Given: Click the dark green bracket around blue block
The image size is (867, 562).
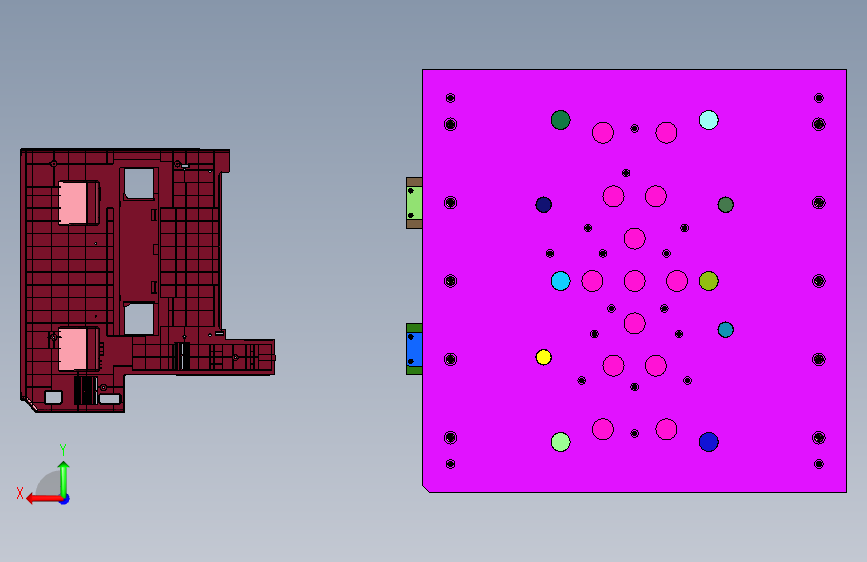Looking at the screenshot, I should [414, 328].
